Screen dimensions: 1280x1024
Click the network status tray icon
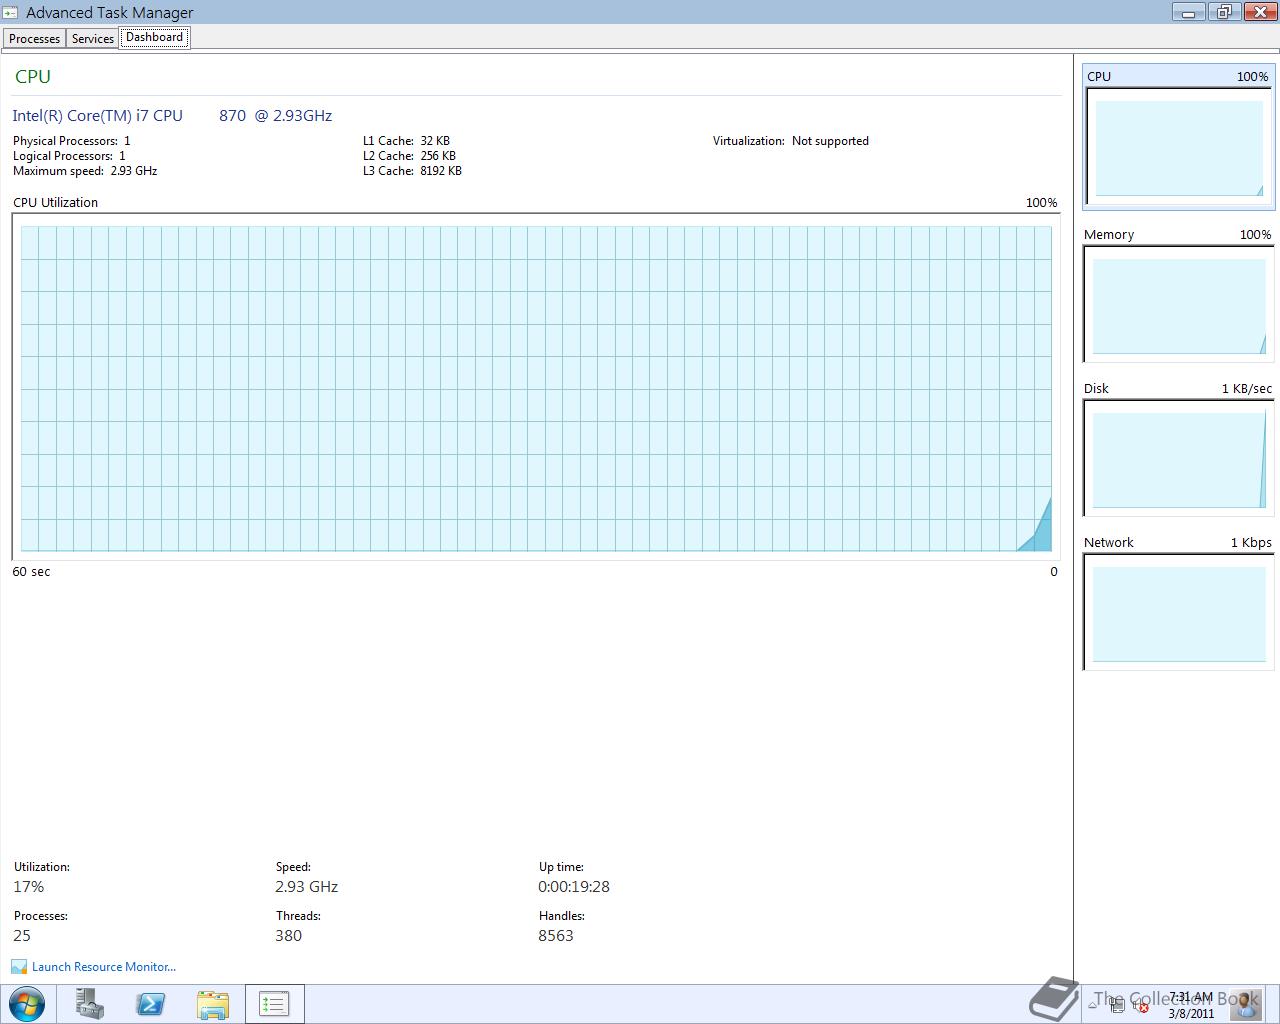pos(1117,1004)
